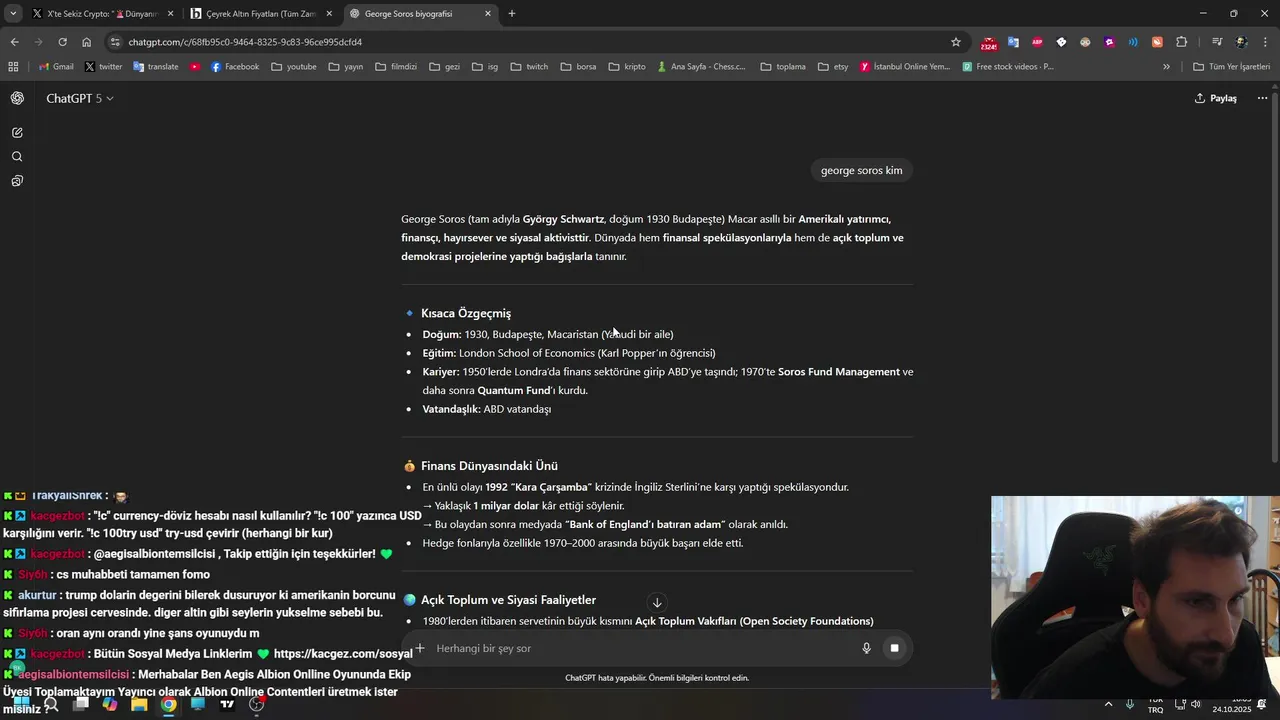Click the Paylaş share button
Viewport: 1280px width, 720px height.
[1215, 98]
